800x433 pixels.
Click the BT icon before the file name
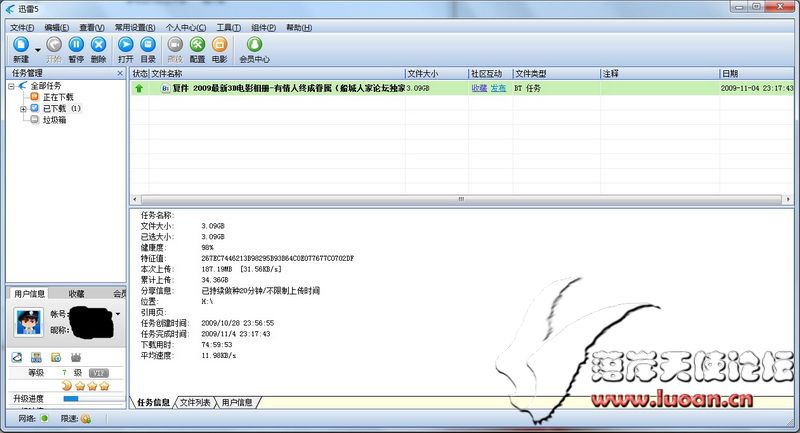pyautogui.click(x=165, y=88)
